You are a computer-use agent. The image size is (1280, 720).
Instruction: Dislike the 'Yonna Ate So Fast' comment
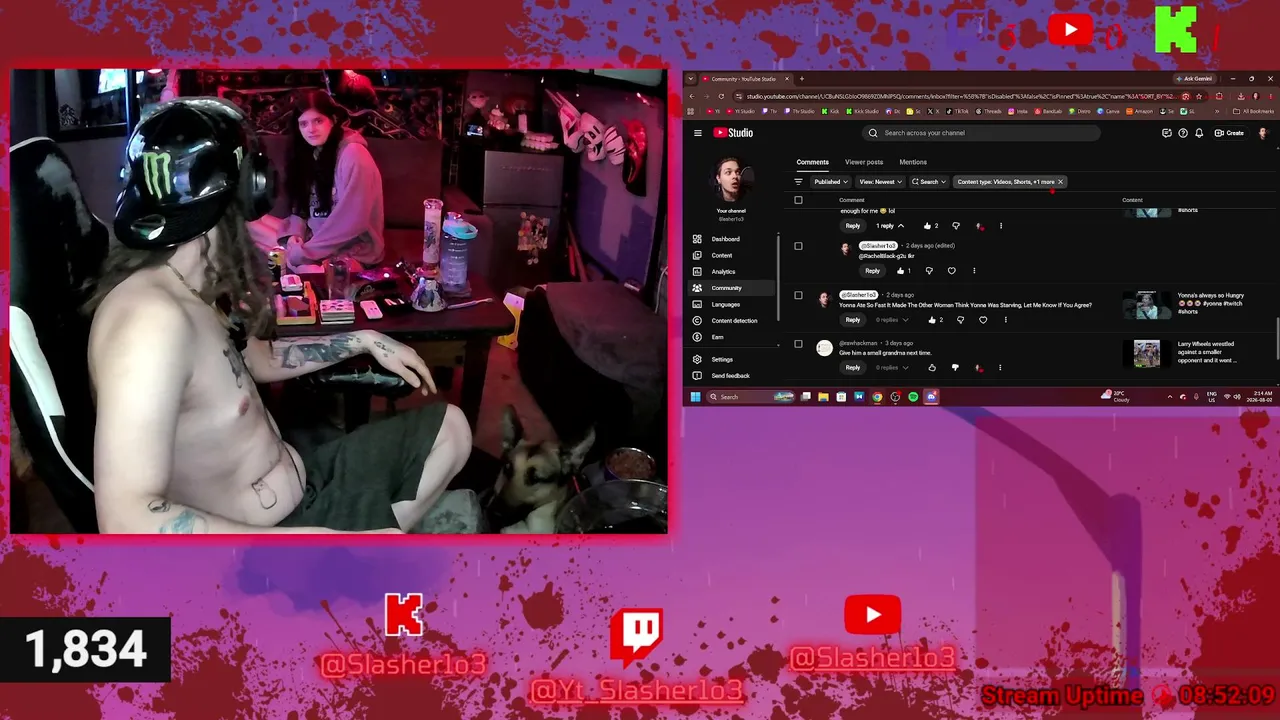click(x=960, y=320)
